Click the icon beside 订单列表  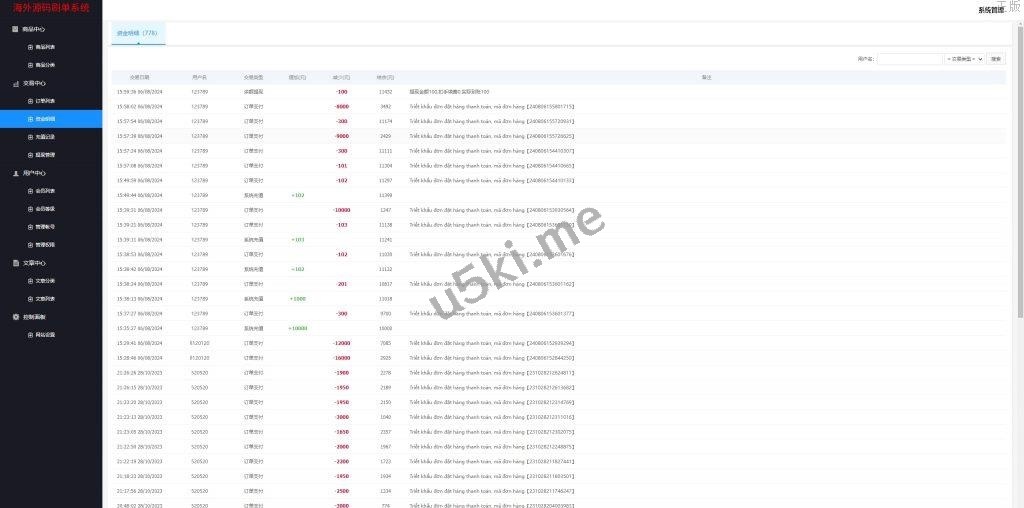point(30,101)
